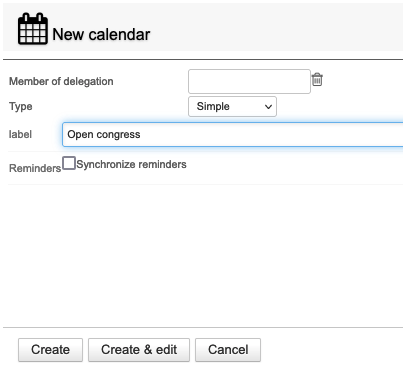Click empty area below the Reminders row

point(203,253)
